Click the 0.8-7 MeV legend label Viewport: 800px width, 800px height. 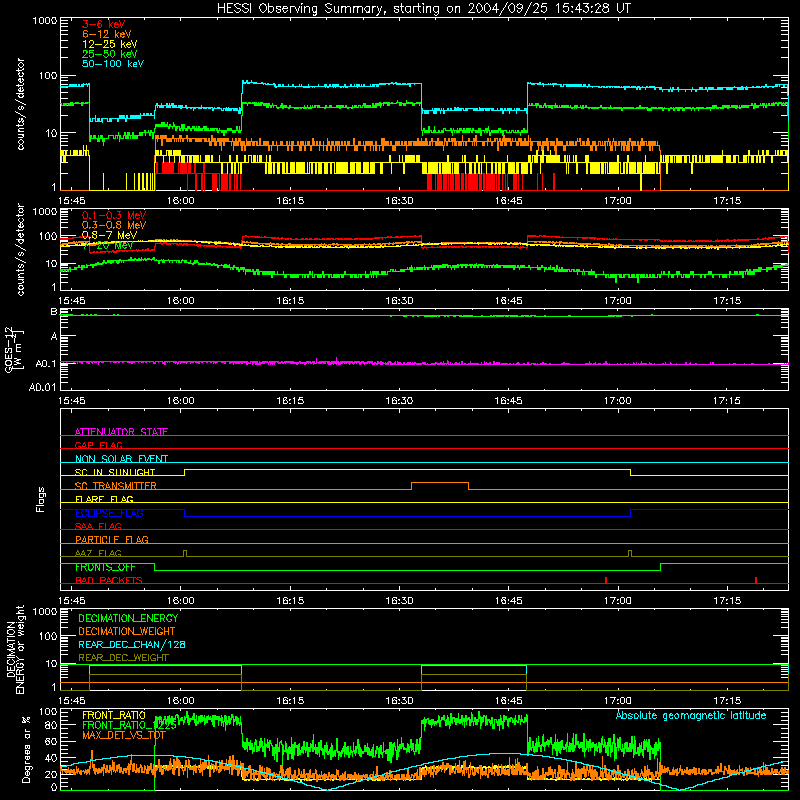(x=110, y=235)
